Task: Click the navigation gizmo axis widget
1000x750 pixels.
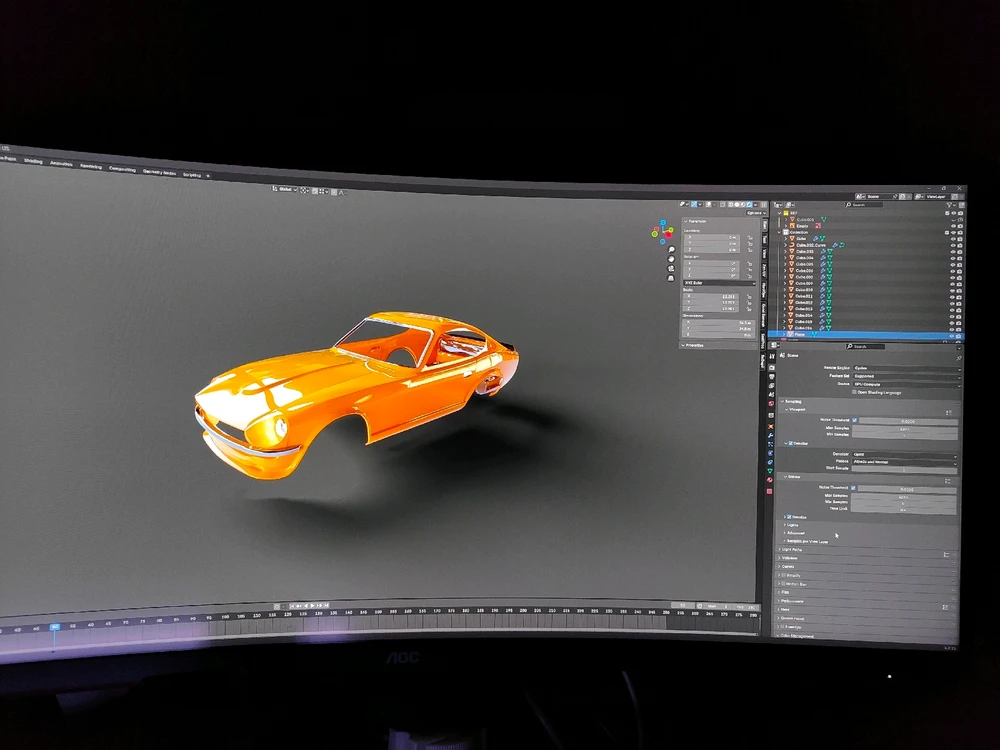Action: click(663, 231)
